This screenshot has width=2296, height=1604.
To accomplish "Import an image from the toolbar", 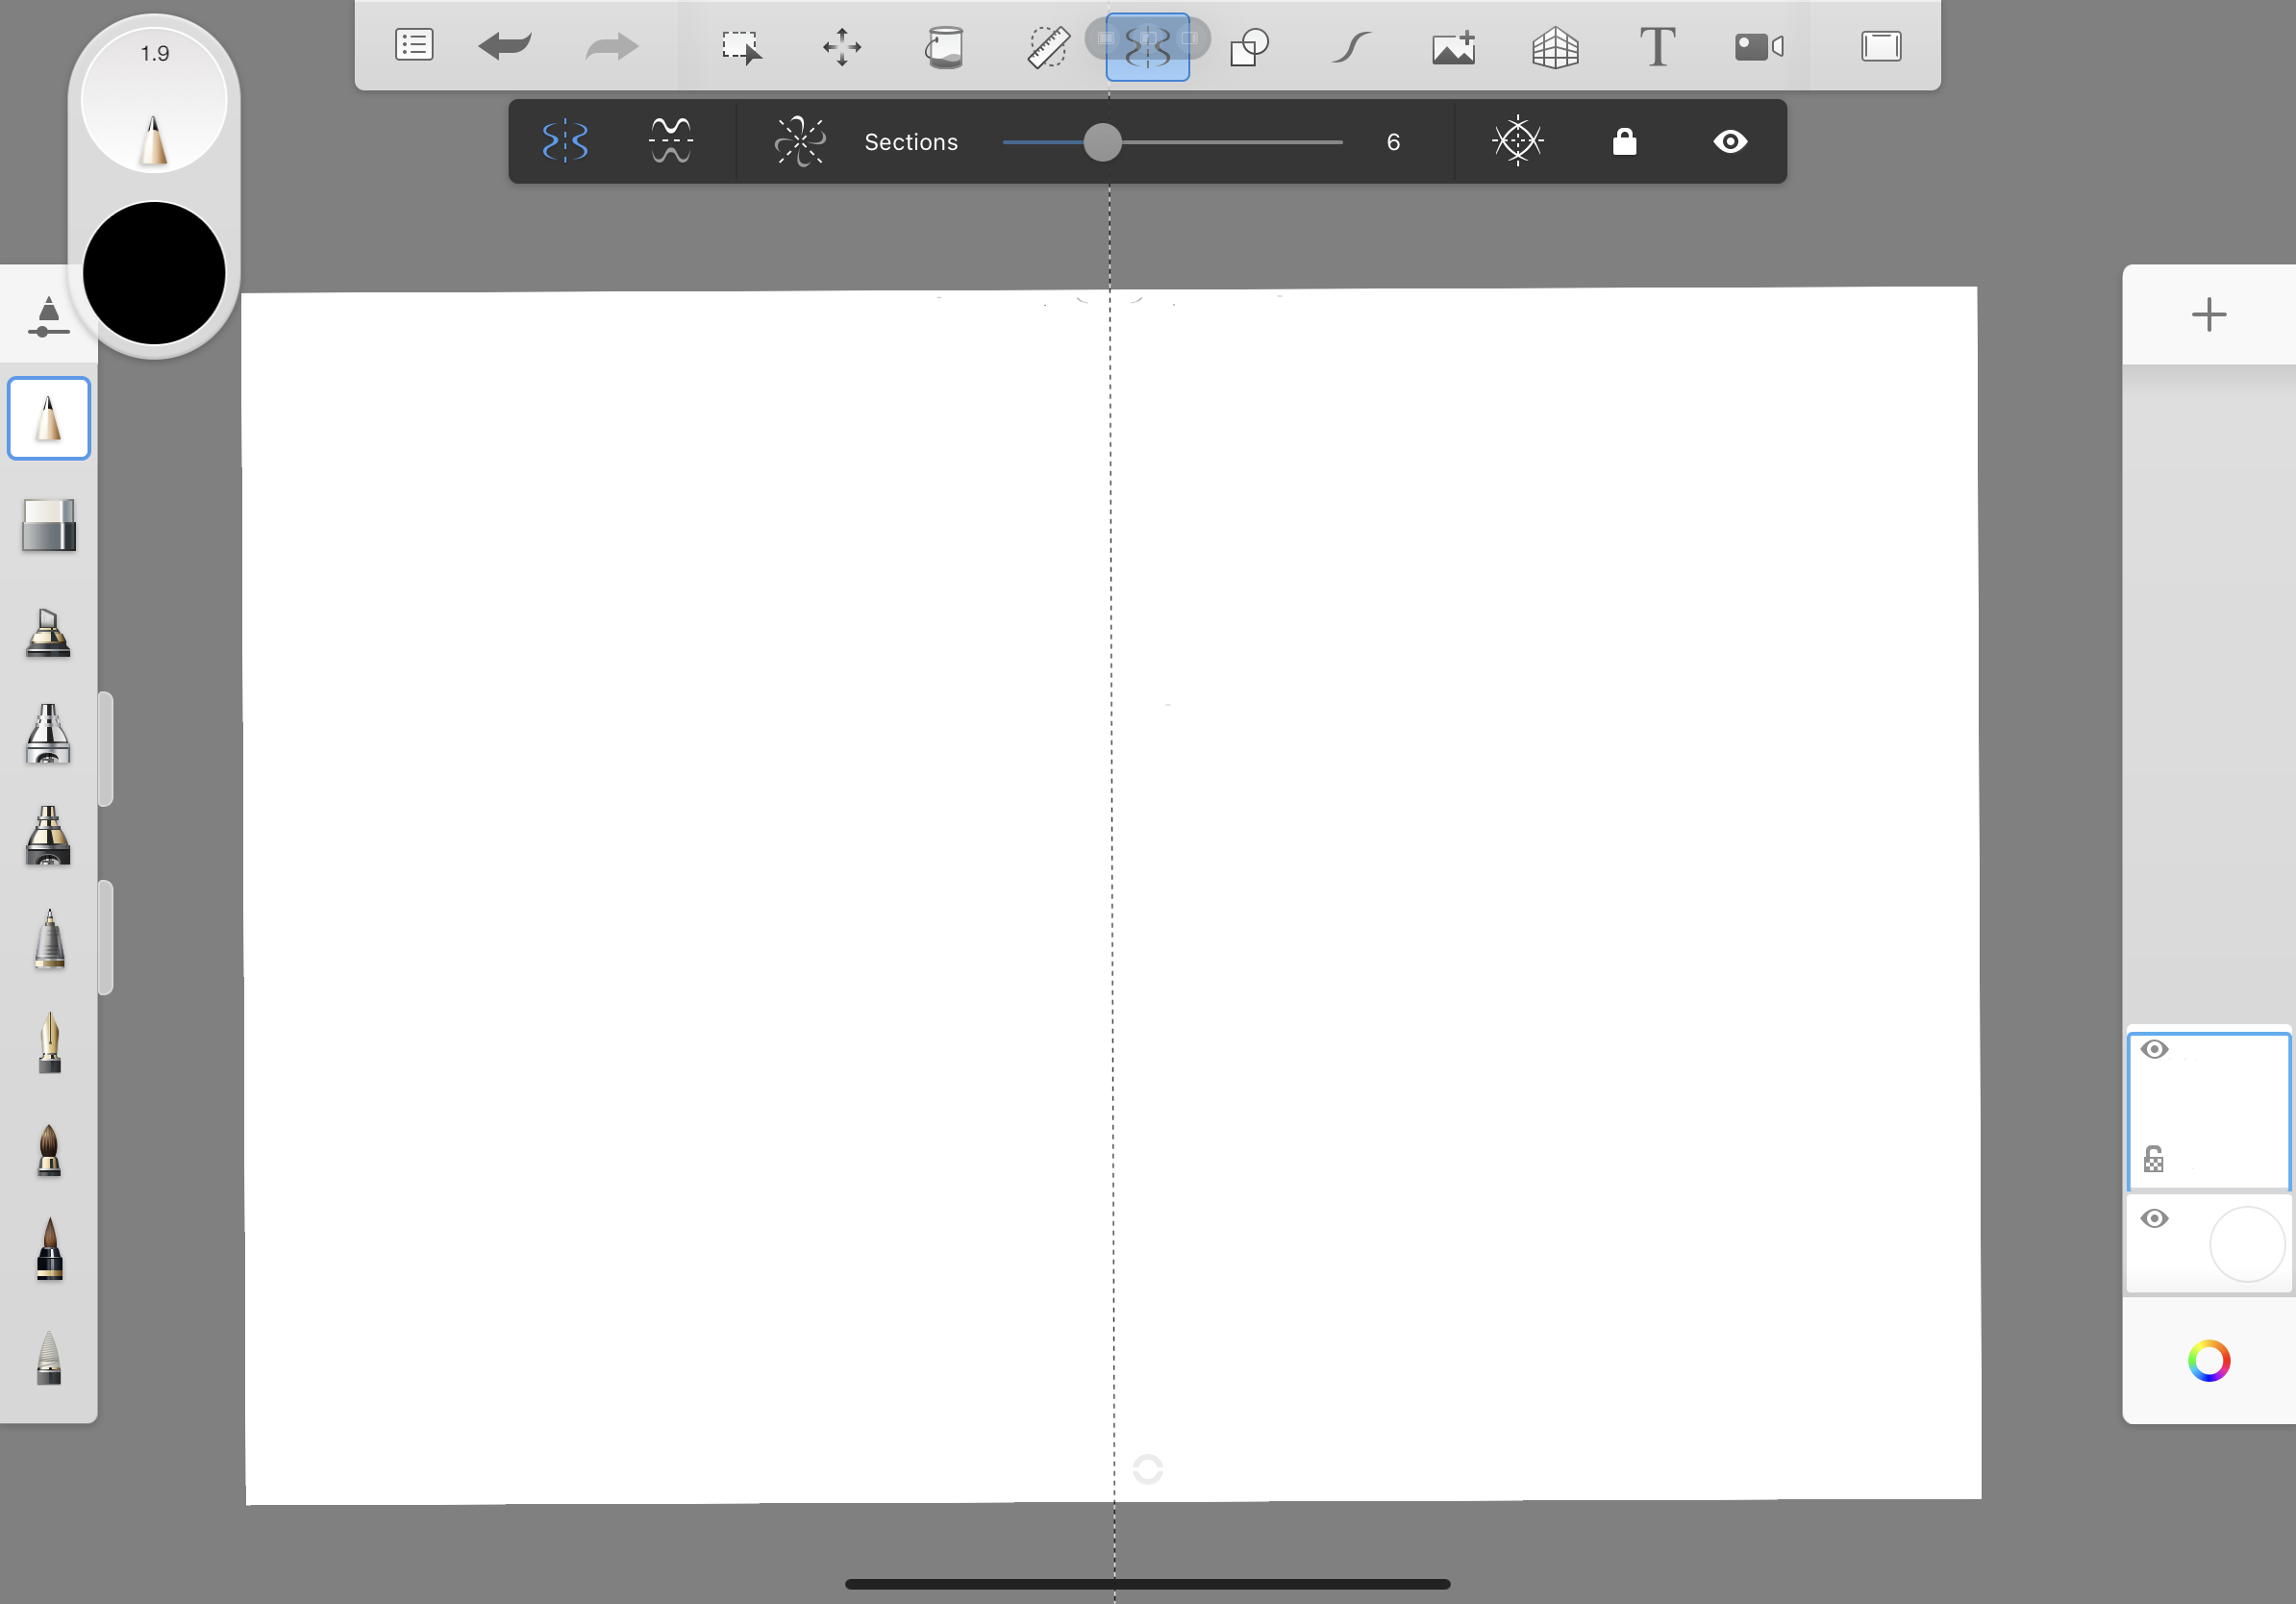I will [1453, 47].
